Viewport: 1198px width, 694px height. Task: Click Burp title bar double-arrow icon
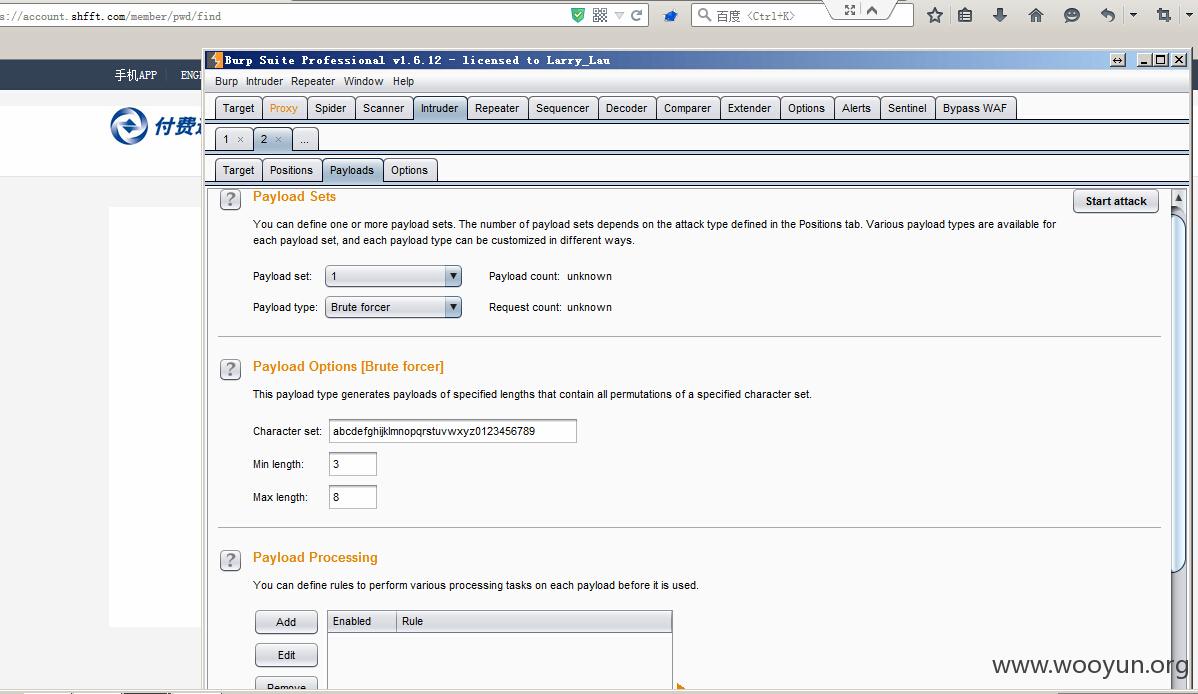pos(1118,60)
